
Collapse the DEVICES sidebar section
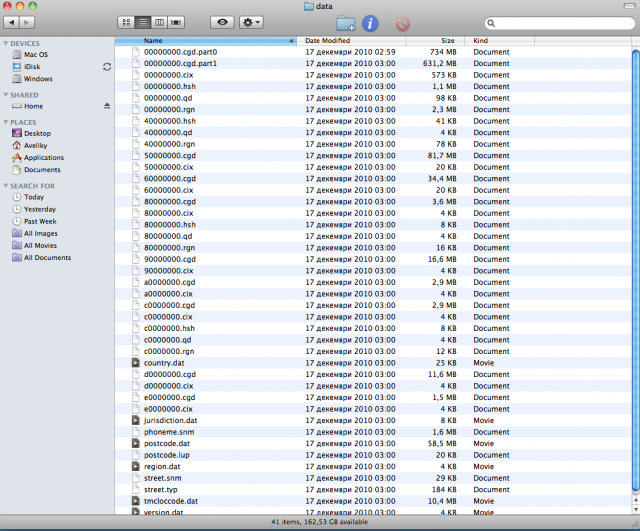[5, 43]
